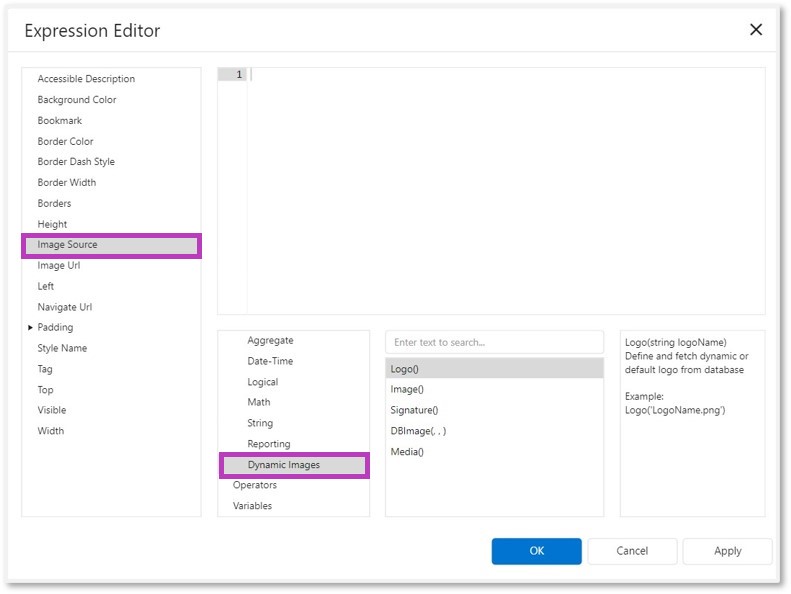Select the Operators category

[x=255, y=485]
